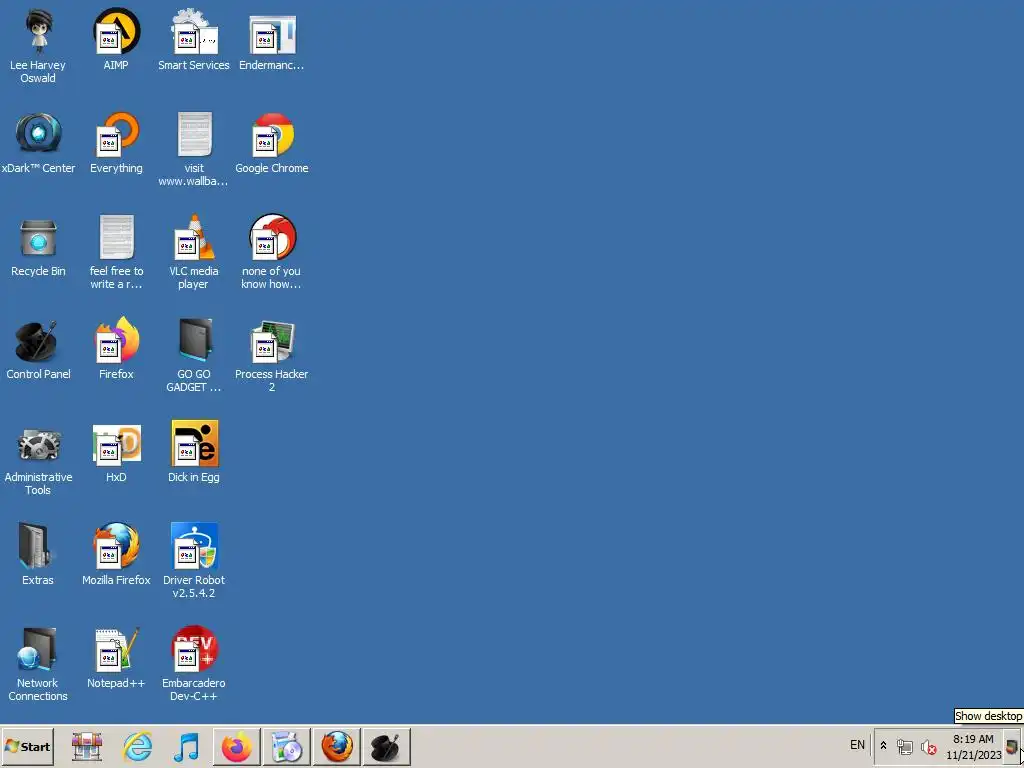This screenshot has height=768, width=1024.
Task: Launch the Firefox desktop shortcut with the flame logo
Action: (116, 349)
